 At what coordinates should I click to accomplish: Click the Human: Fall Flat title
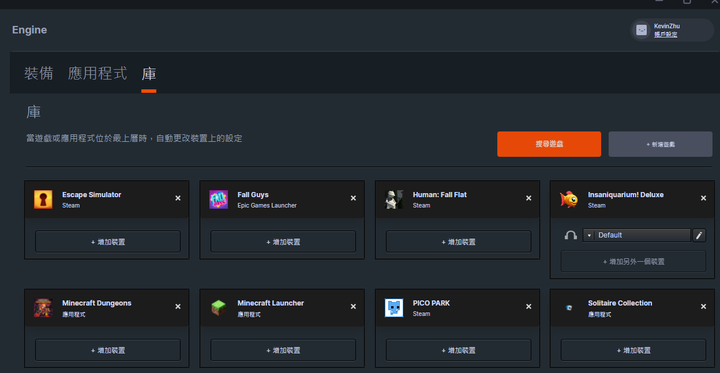439,195
